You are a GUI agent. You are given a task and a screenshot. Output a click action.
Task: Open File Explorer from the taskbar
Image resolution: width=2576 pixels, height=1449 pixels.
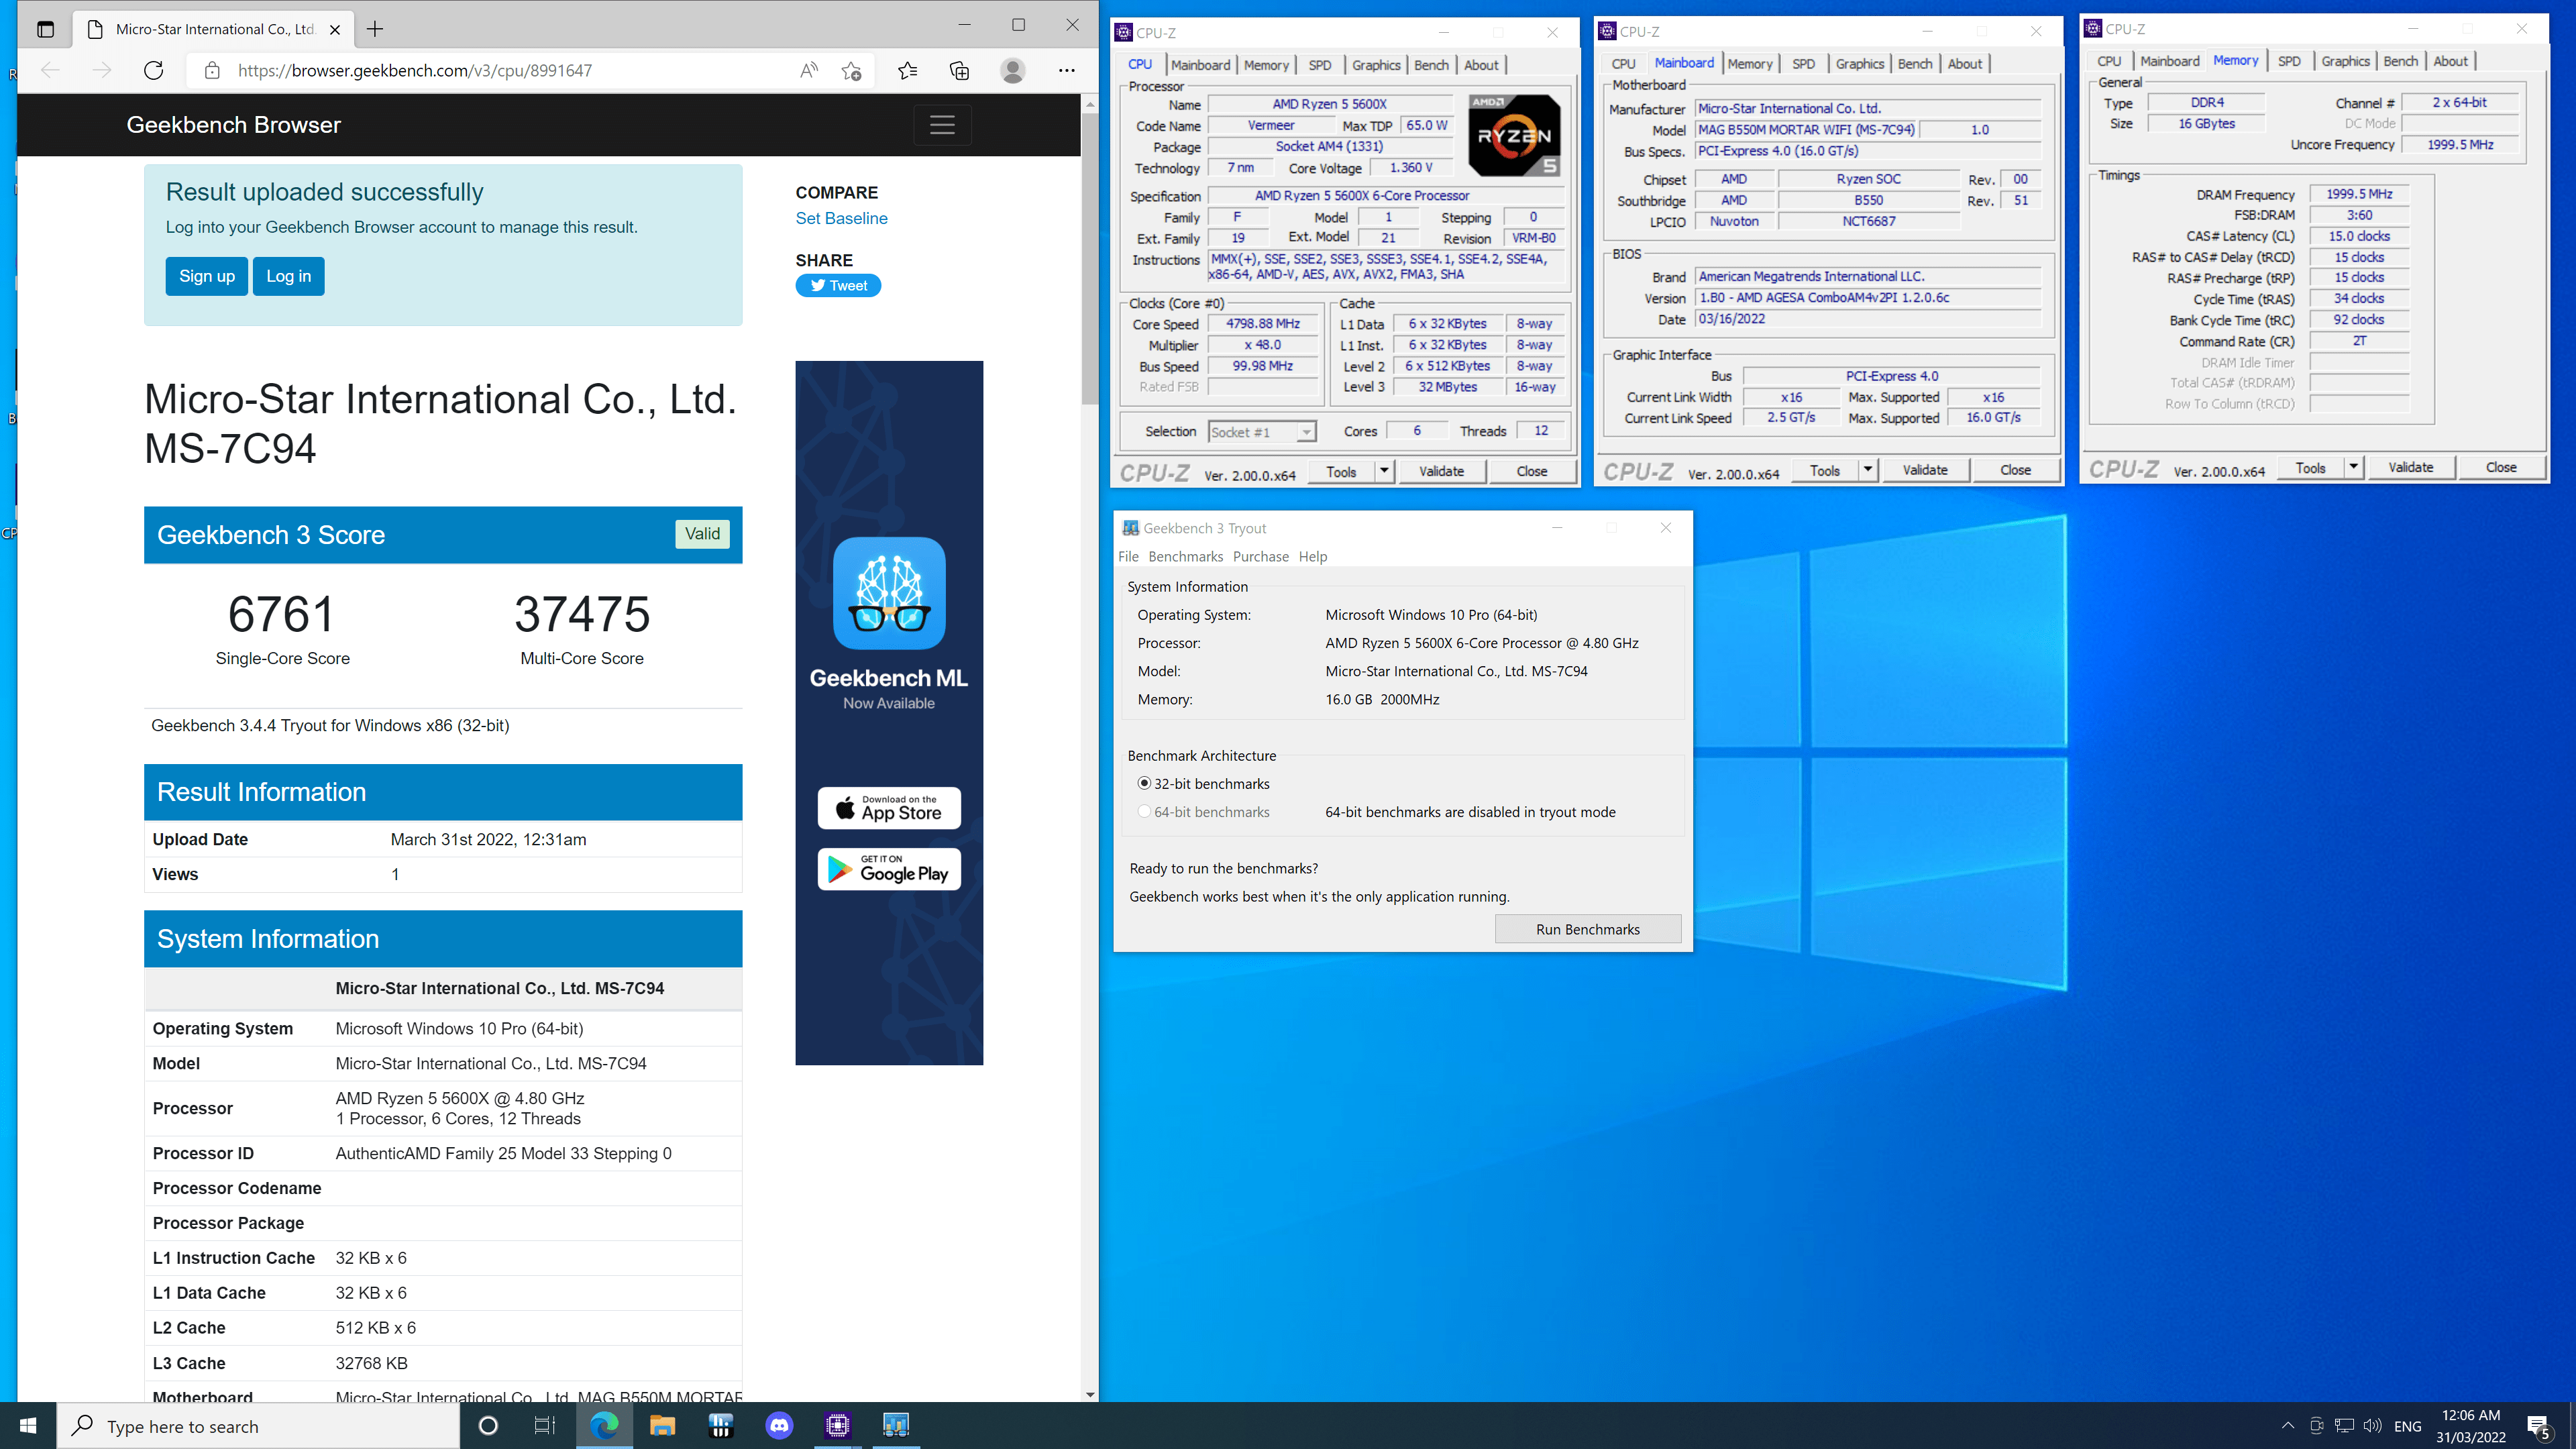click(x=662, y=1426)
